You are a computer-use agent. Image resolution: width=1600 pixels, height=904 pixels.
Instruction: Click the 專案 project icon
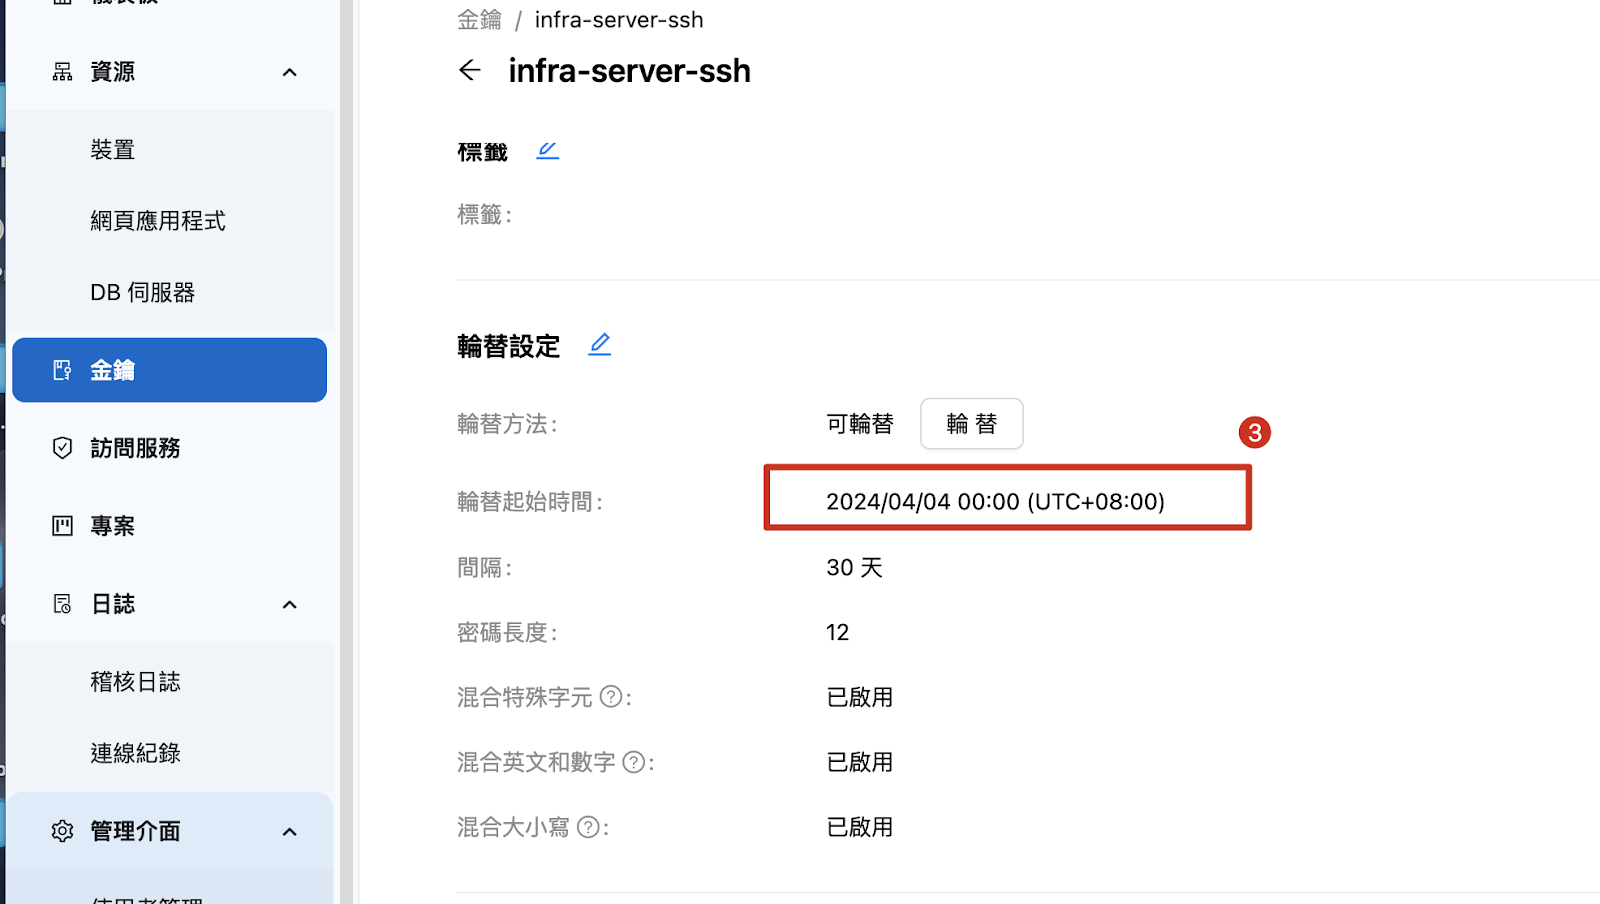click(62, 526)
